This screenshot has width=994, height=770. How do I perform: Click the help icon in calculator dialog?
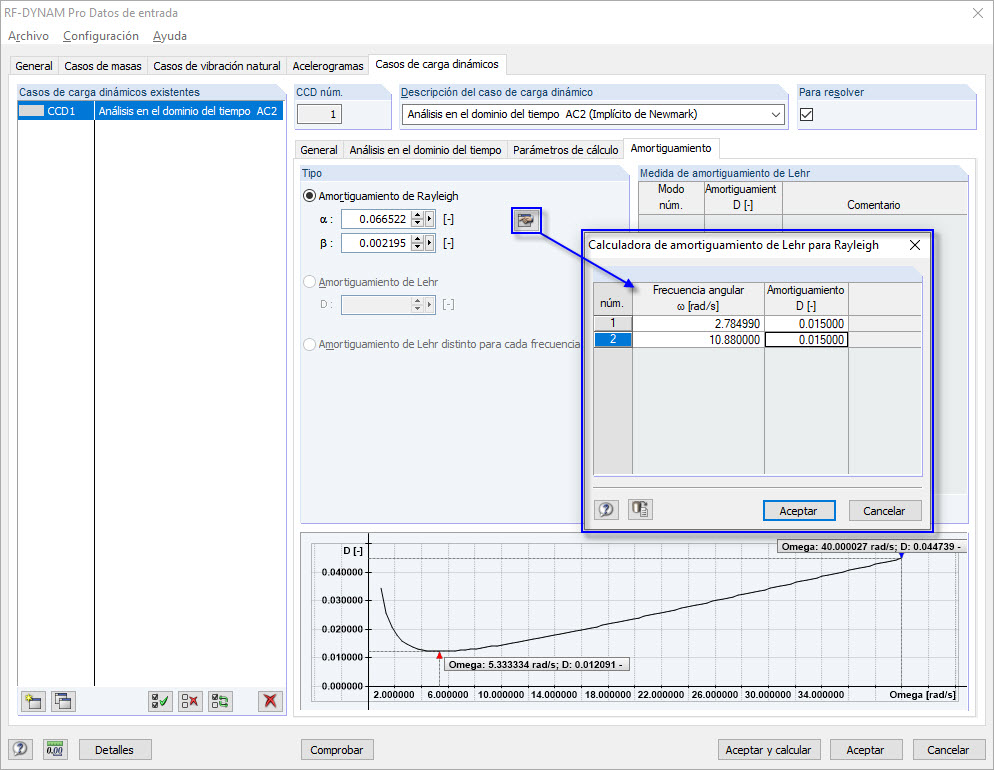(606, 510)
